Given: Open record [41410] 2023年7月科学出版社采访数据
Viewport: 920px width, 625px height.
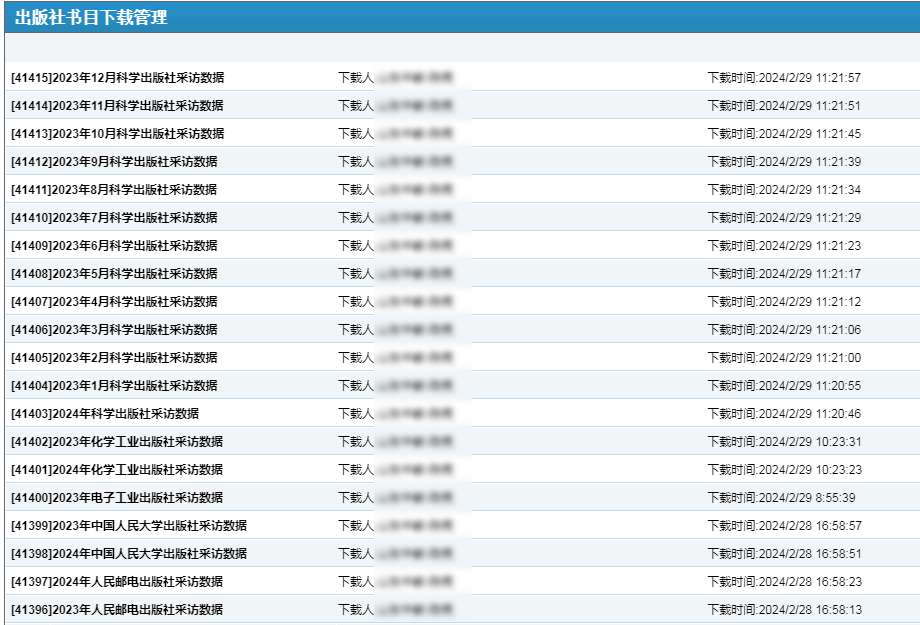Looking at the screenshot, I should pyautogui.click(x=114, y=218).
